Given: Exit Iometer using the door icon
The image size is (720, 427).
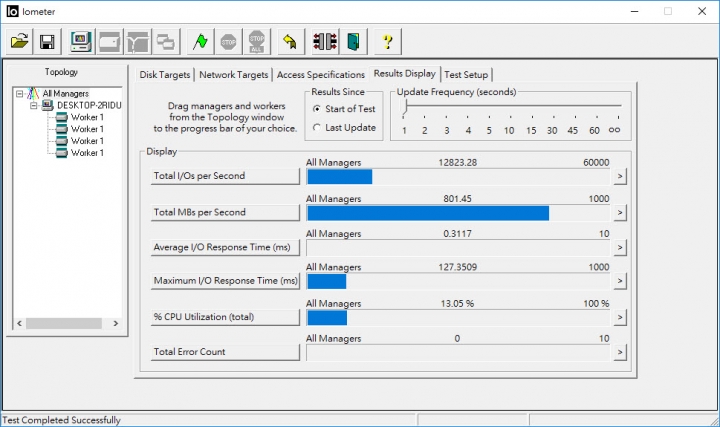Looking at the screenshot, I should click(353, 42).
